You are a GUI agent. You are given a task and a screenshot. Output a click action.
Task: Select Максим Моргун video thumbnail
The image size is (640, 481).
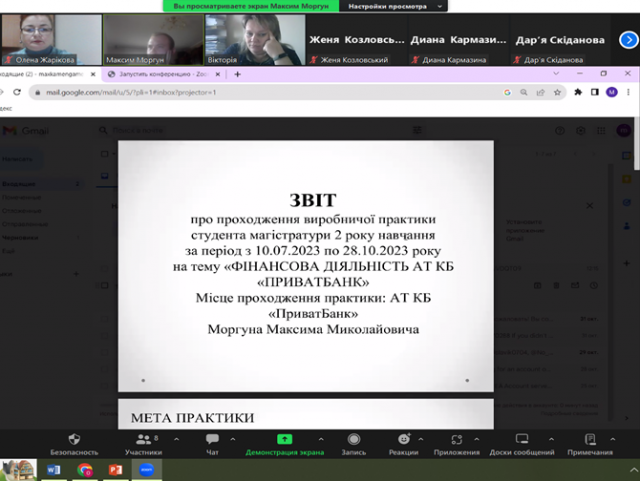tap(153, 40)
